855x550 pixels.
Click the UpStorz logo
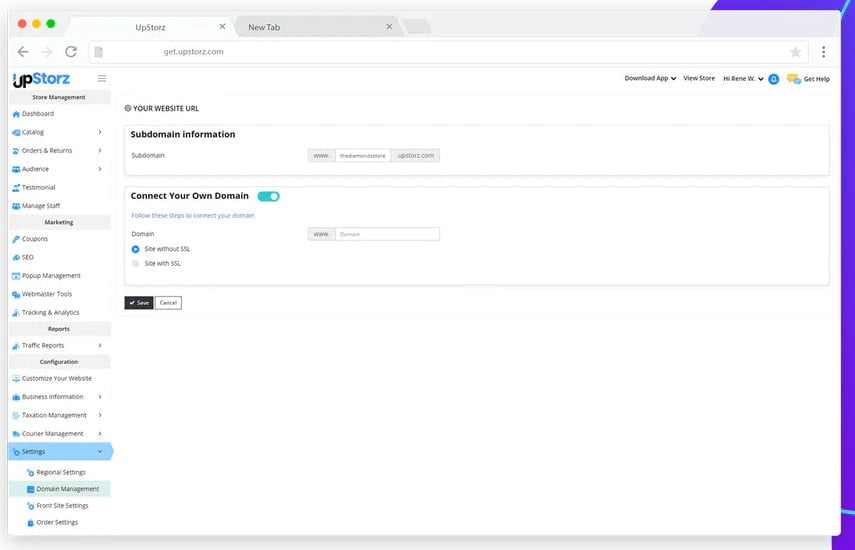(x=41, y=80)
